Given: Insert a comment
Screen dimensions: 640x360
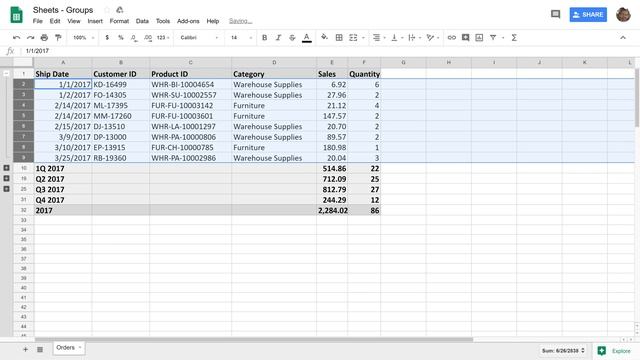Looking at the screenshot, I should coord(465,38).
